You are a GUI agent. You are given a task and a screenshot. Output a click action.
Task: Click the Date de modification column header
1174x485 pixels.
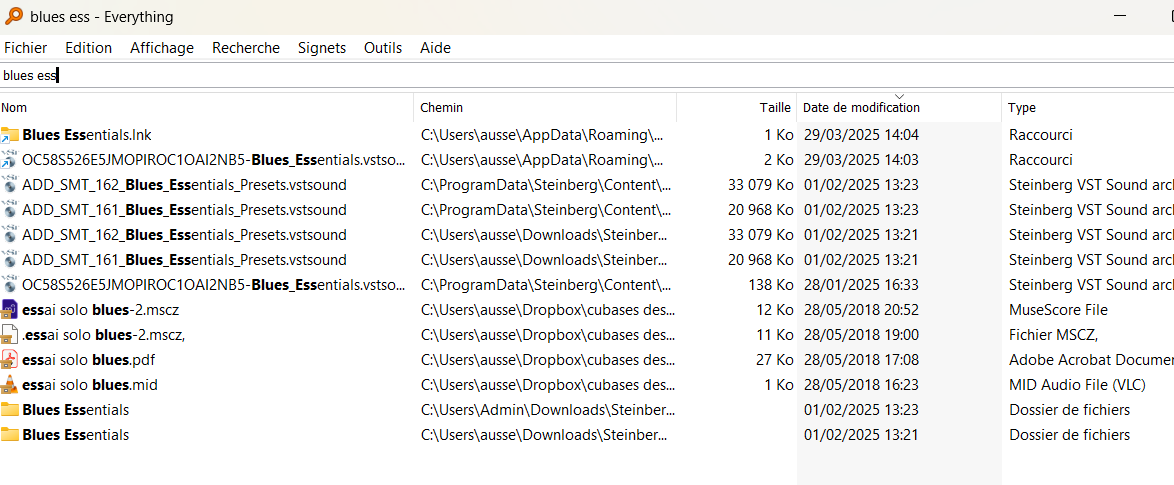[899, 108]
